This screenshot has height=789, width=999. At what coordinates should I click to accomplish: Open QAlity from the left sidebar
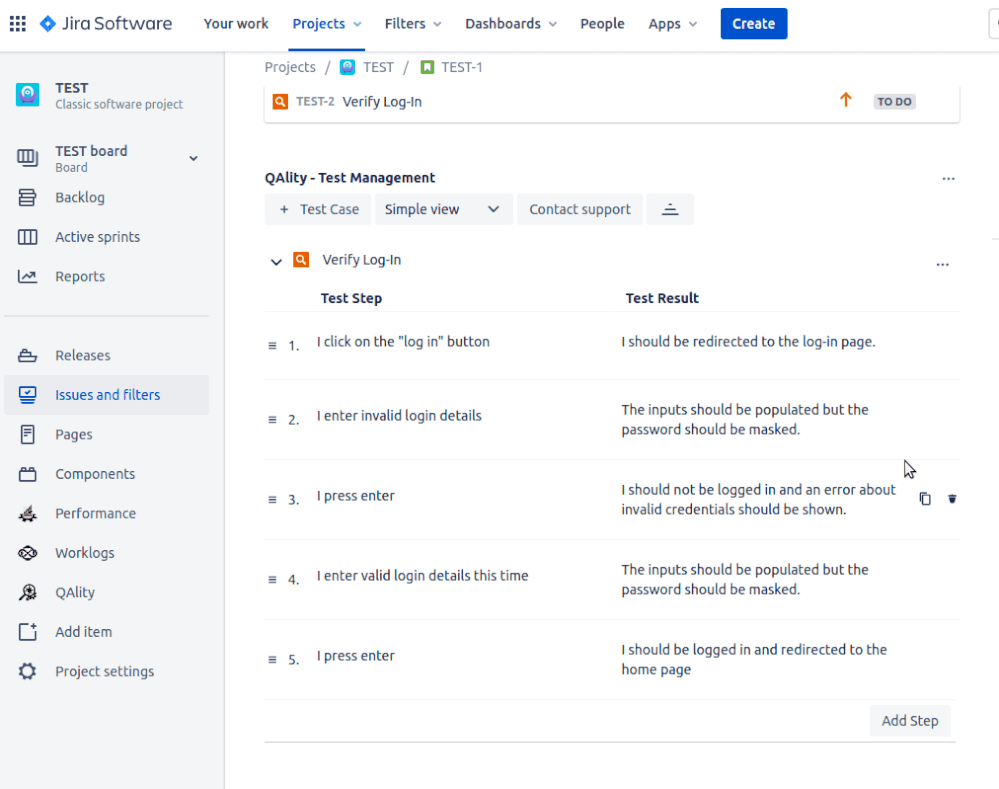coord(74,591)
